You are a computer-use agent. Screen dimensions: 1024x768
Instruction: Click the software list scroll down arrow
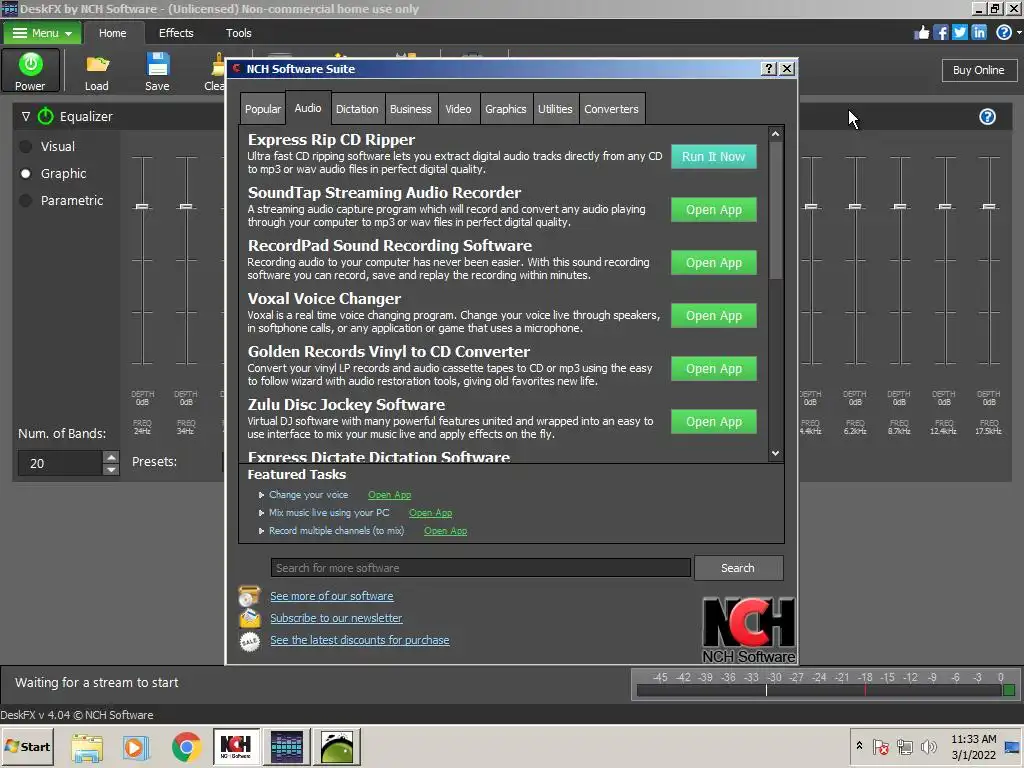[x=775, y=453]
